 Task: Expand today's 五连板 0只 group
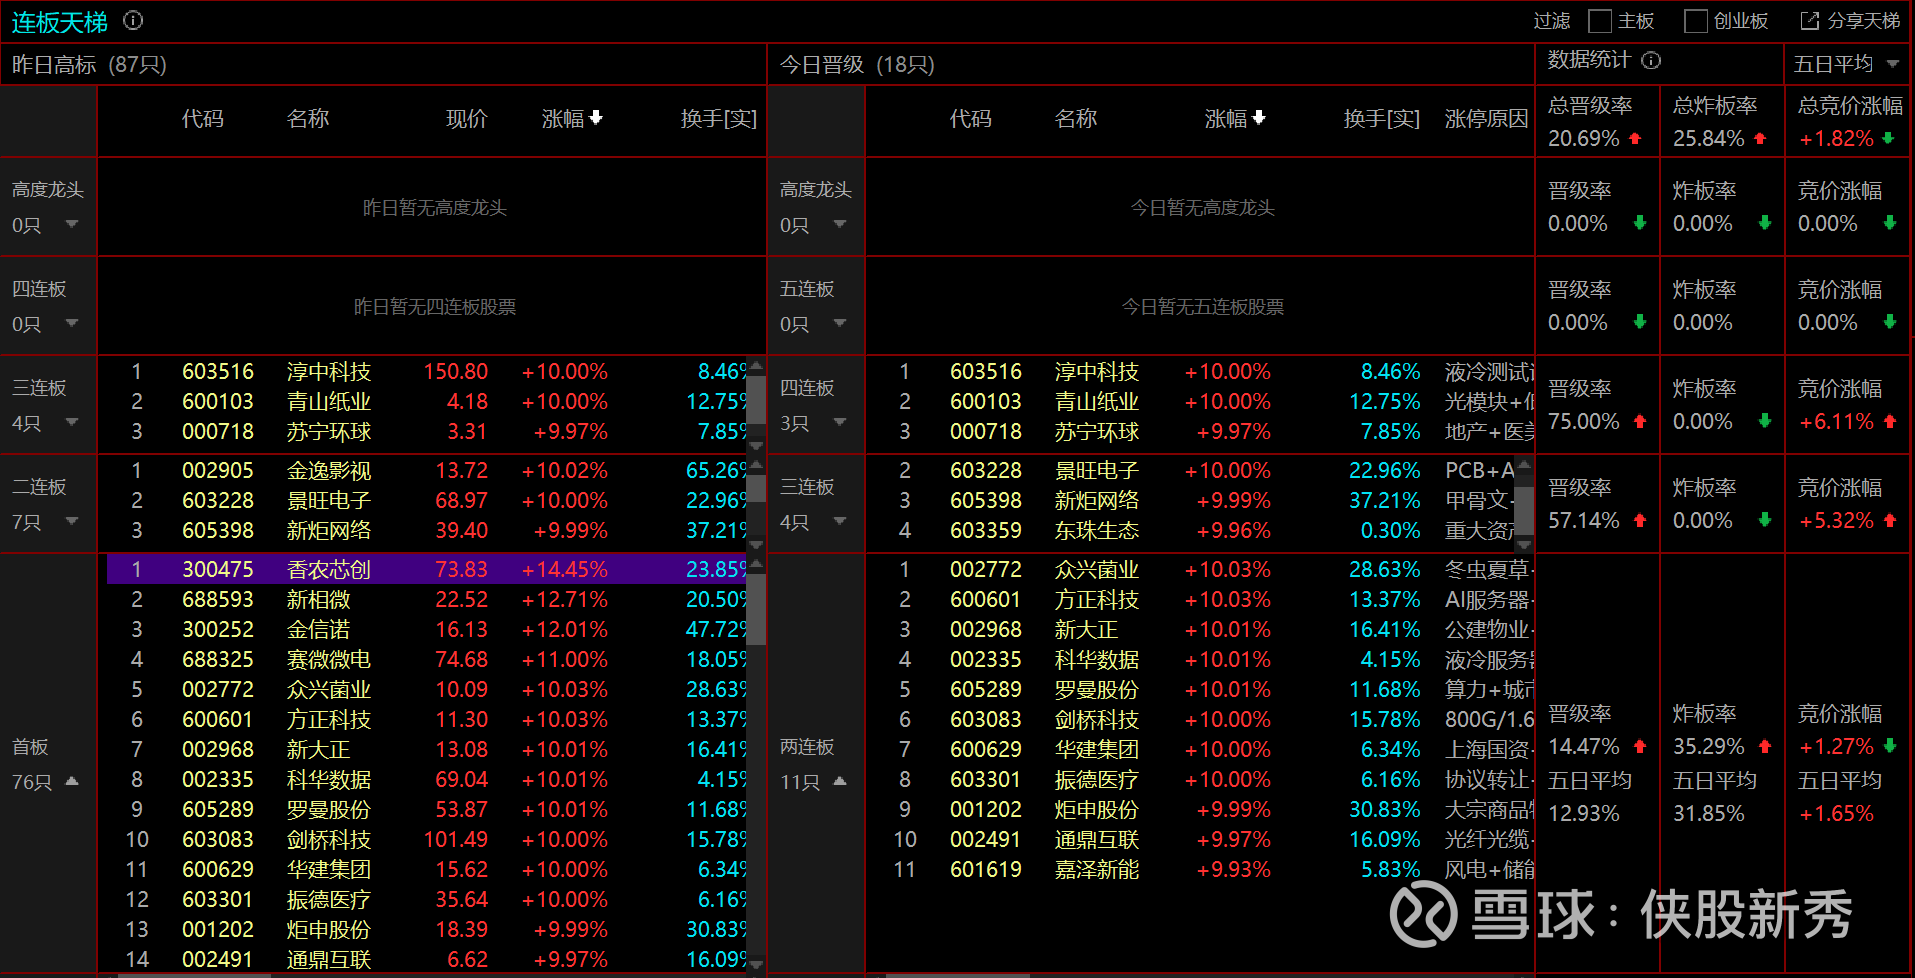pyautogui.click(x=840, y=323)
